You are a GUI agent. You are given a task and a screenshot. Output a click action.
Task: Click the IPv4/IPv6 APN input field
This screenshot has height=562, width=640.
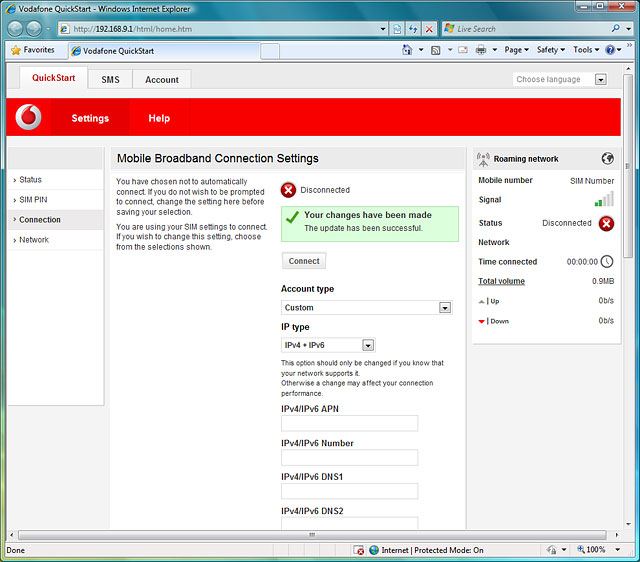tap(349, 424)
